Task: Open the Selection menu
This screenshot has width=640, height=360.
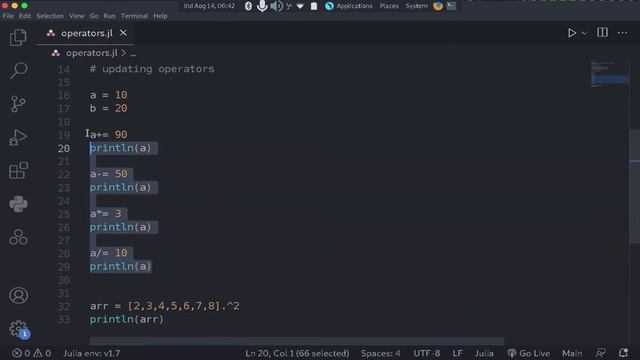Action: point(50,16)
